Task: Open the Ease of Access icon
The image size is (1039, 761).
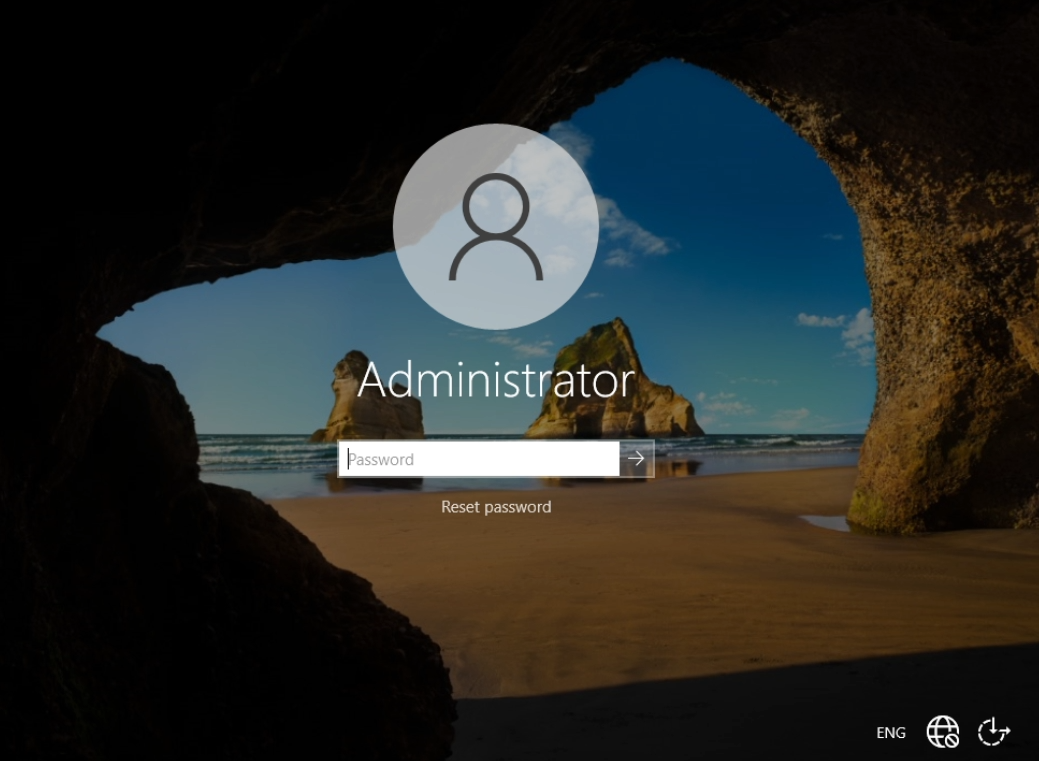Action: tap(993, 732)
